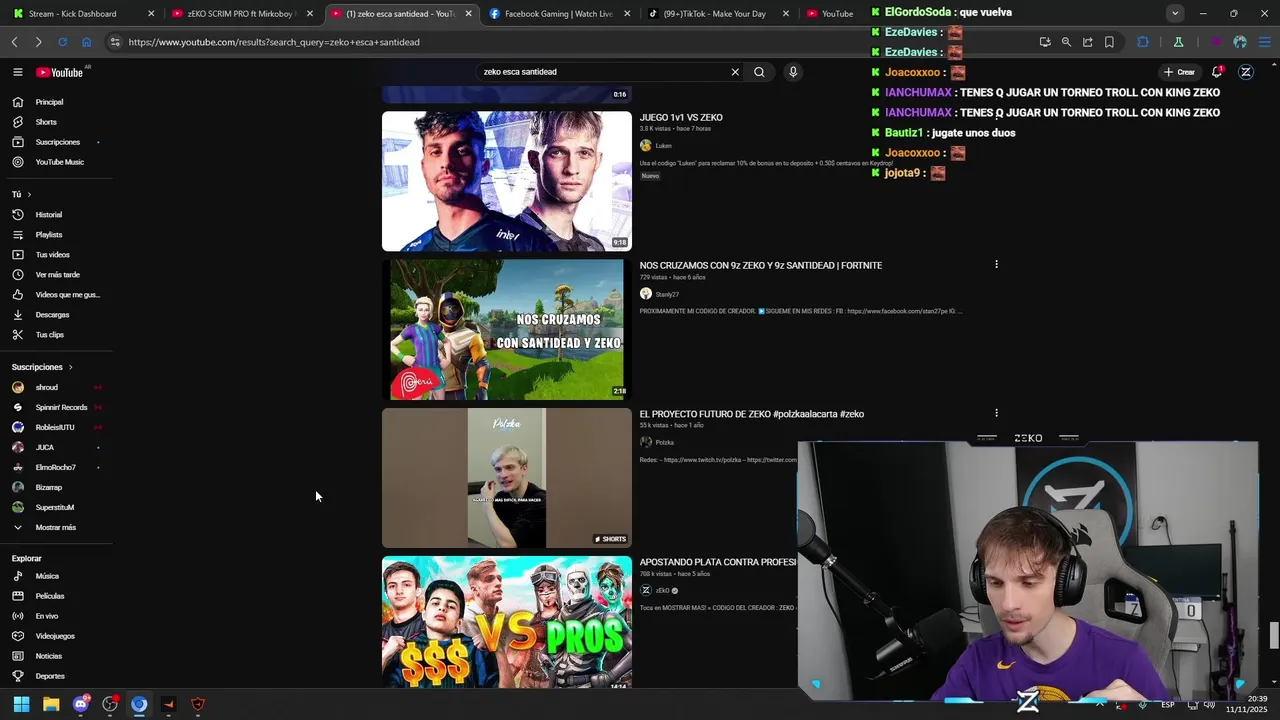
Task: Open ElmoRocho7 subscription
Action: (x=56, y=467)
